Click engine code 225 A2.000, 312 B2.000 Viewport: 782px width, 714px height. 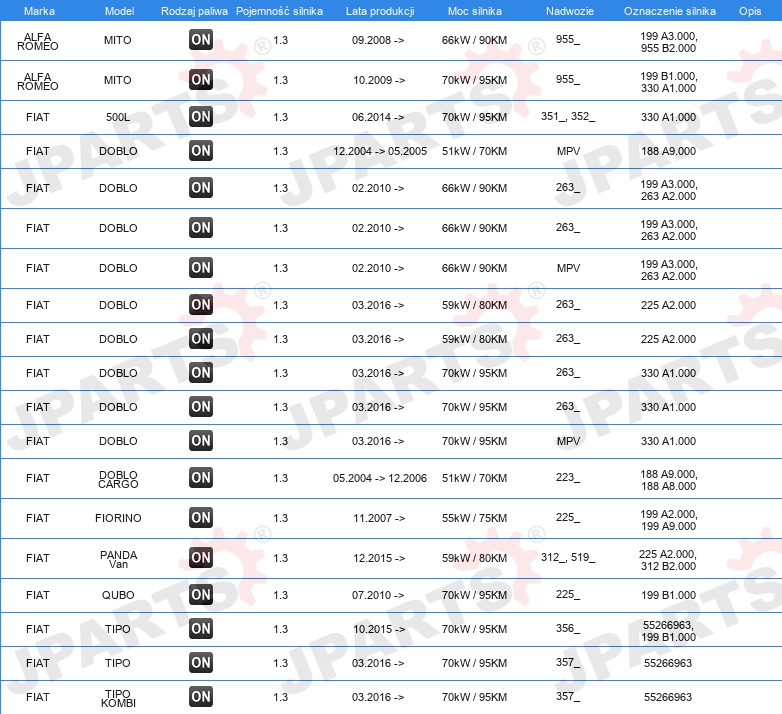point(668,560)
